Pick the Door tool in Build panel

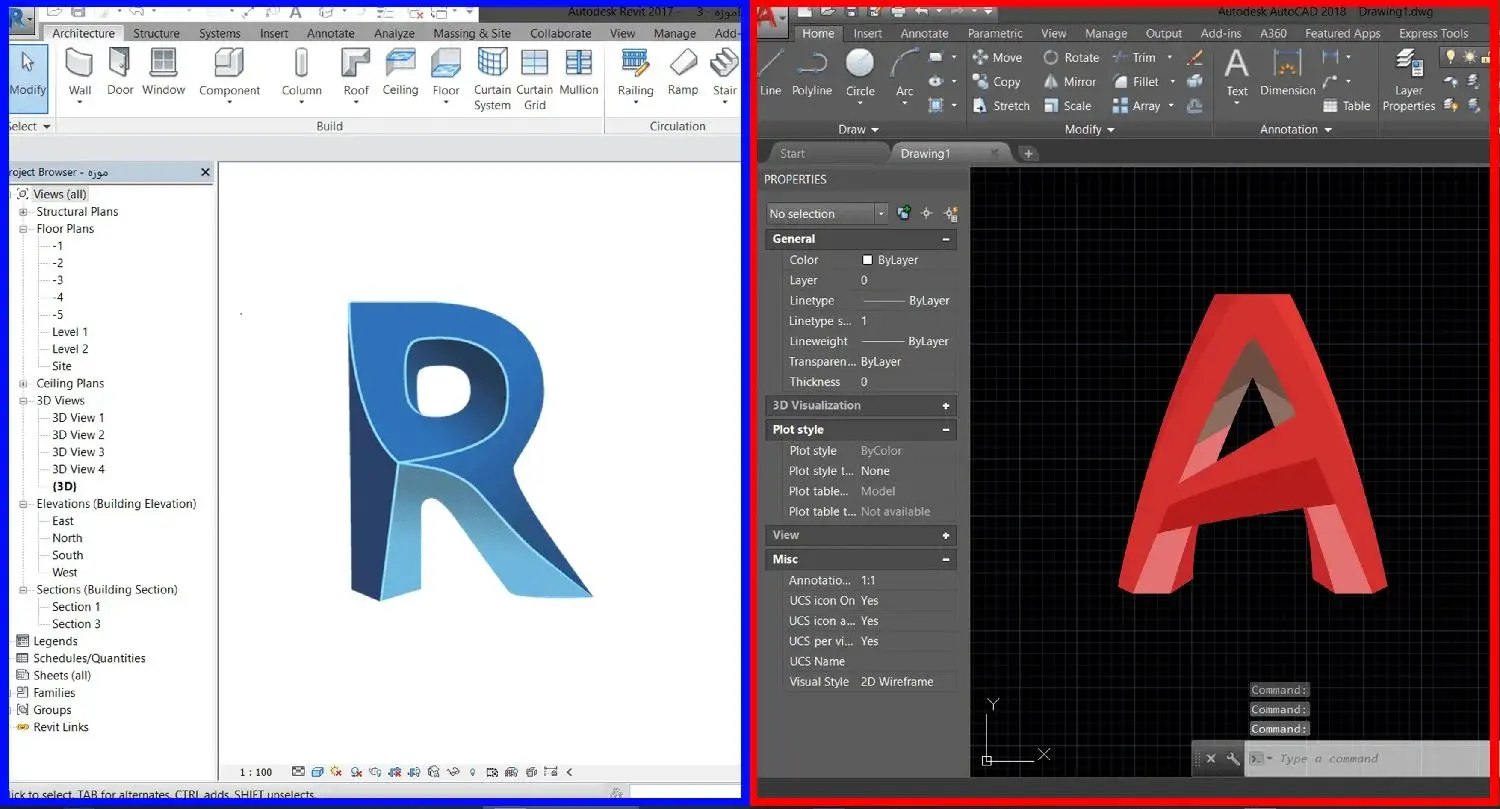(120, 72)
